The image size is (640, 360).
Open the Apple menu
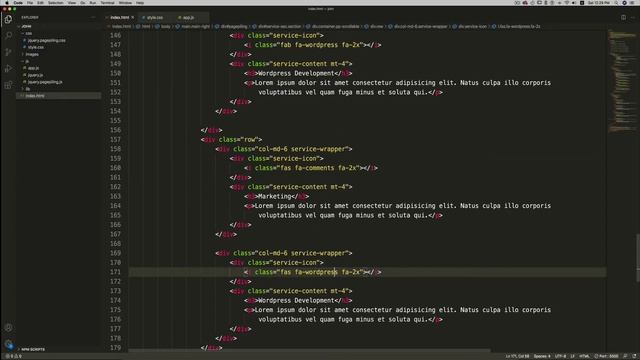click(x=7, y=3)
